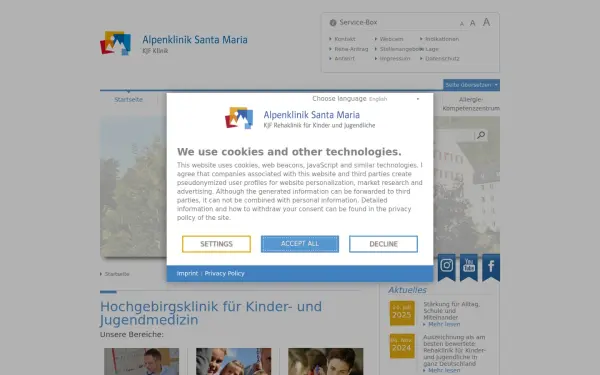Click the Auszeichnung als am besten bewertete headline
Image resolution: width=600 pixels, height=375 pixels.
pos(454,350)
